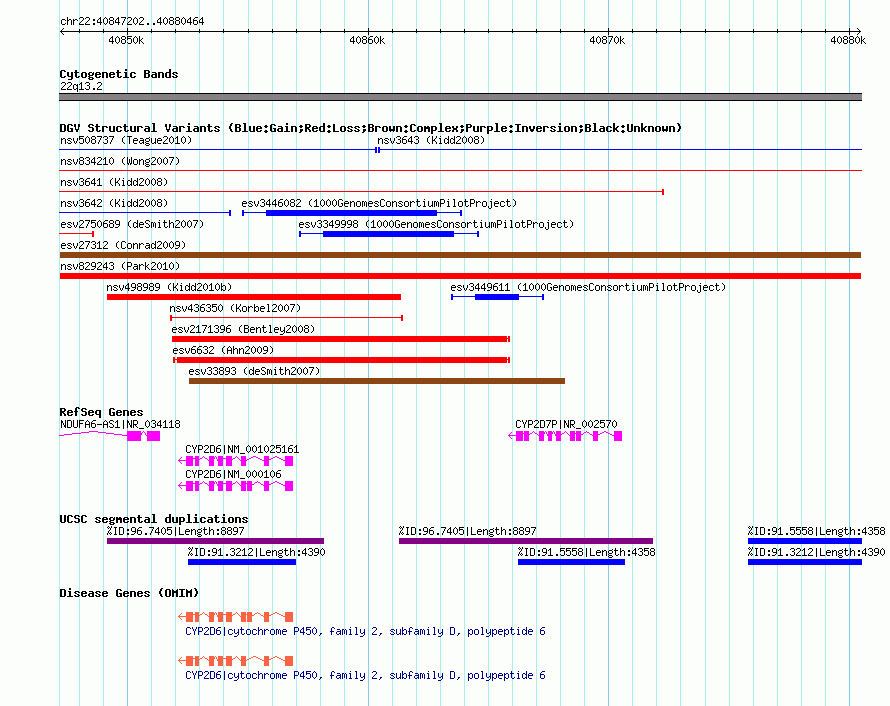Select purple 96.7405 duplication bar near 40865k
Image resolution: width=890 pixels, height=706 pixels.
tap(526, 541)
